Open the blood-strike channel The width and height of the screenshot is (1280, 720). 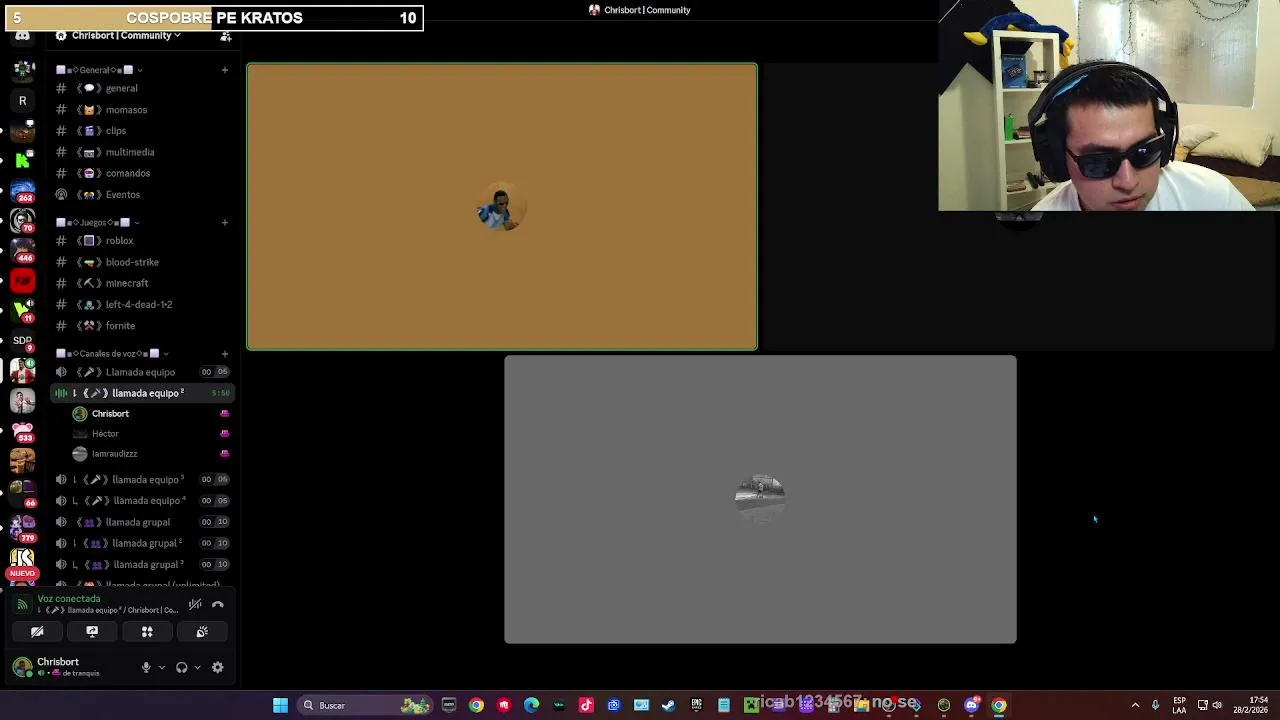(x=143, y=262)
